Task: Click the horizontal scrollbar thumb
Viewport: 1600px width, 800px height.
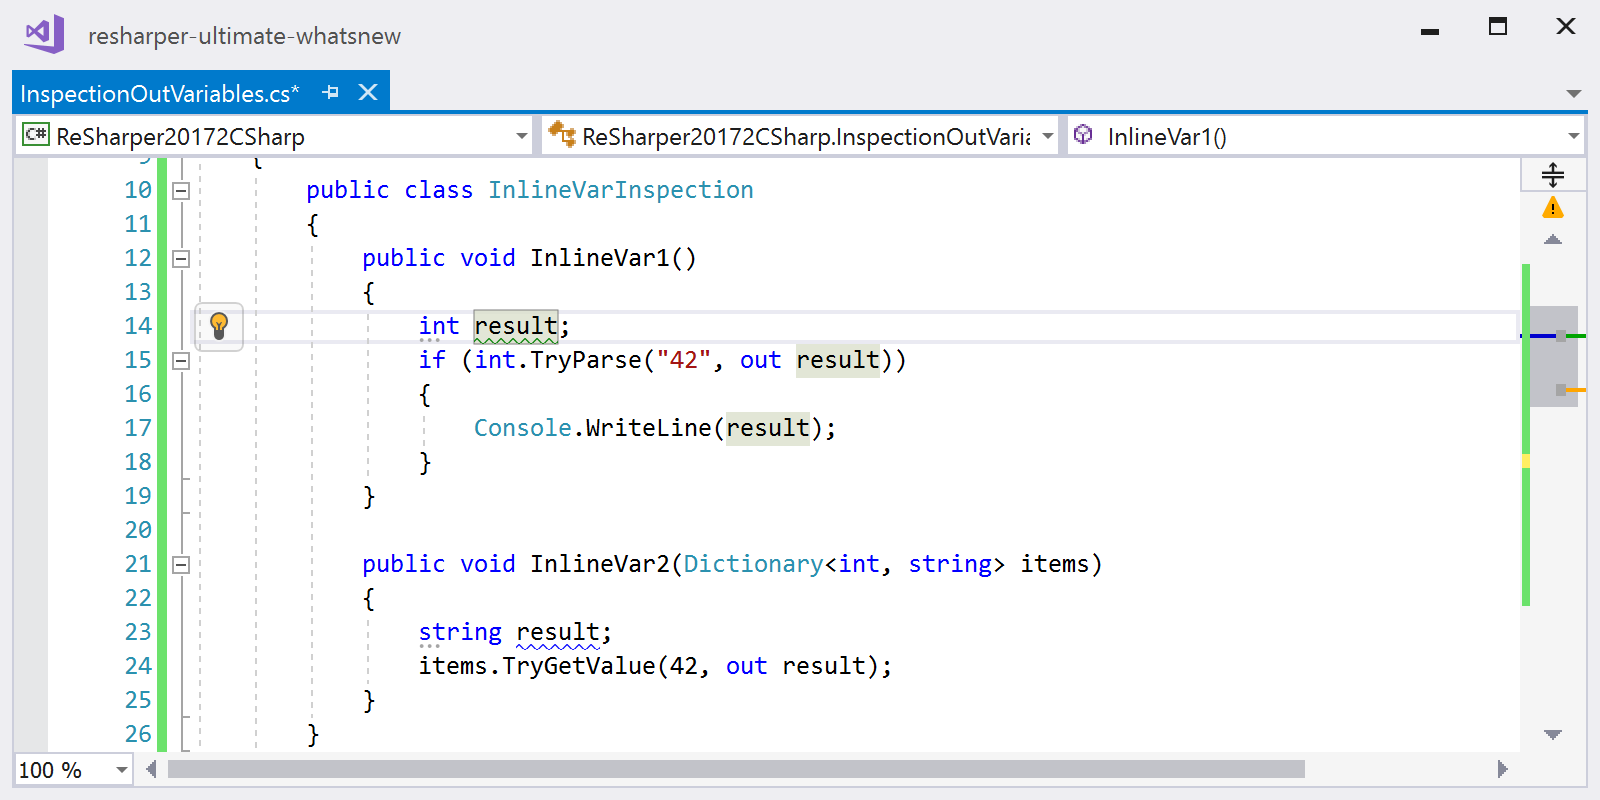Action: [736, 769]
